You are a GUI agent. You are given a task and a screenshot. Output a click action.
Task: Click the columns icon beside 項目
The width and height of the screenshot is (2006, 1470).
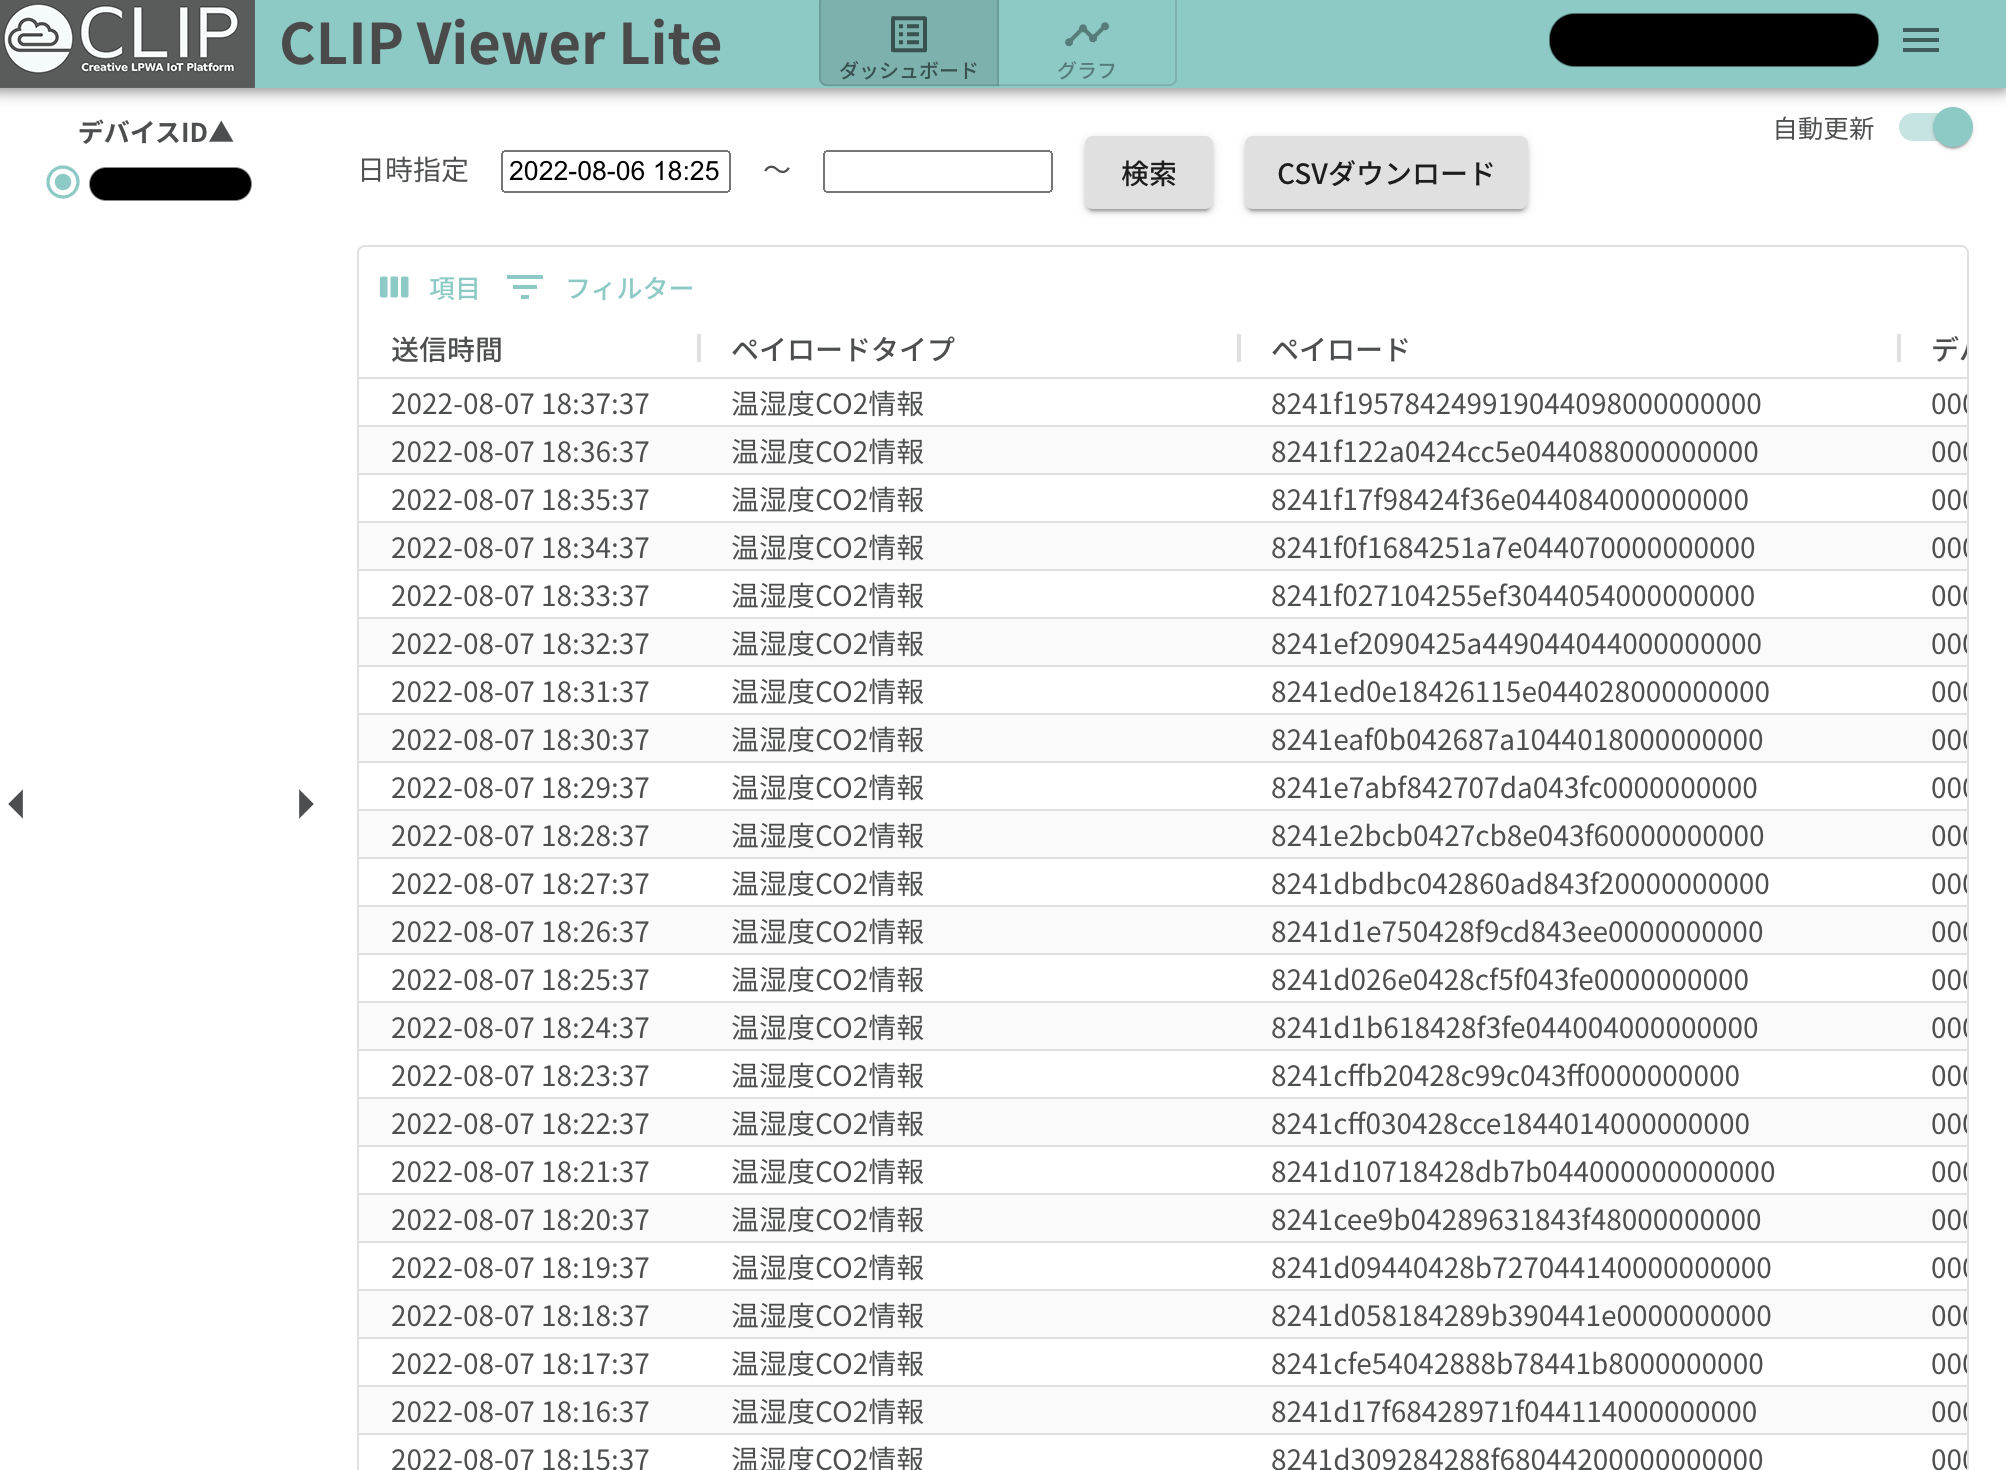pos(394,288)
